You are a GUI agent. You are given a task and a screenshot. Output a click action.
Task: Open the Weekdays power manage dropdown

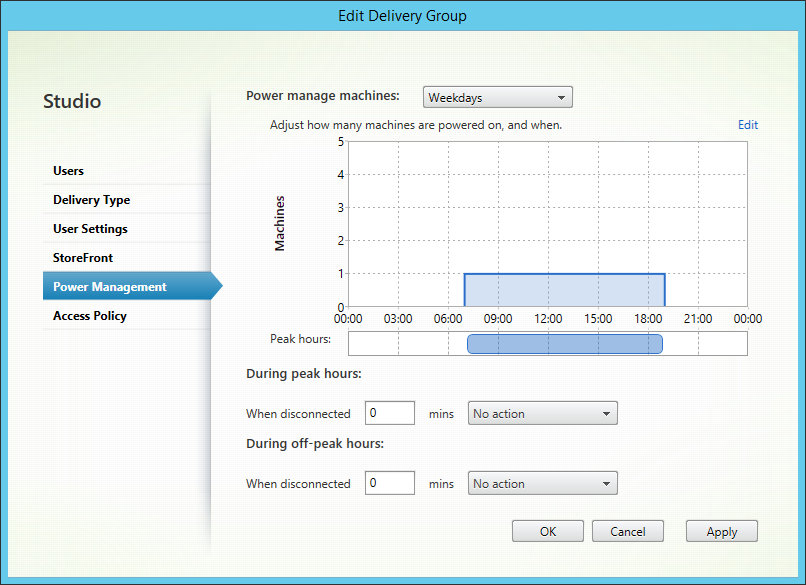(498, 97)
